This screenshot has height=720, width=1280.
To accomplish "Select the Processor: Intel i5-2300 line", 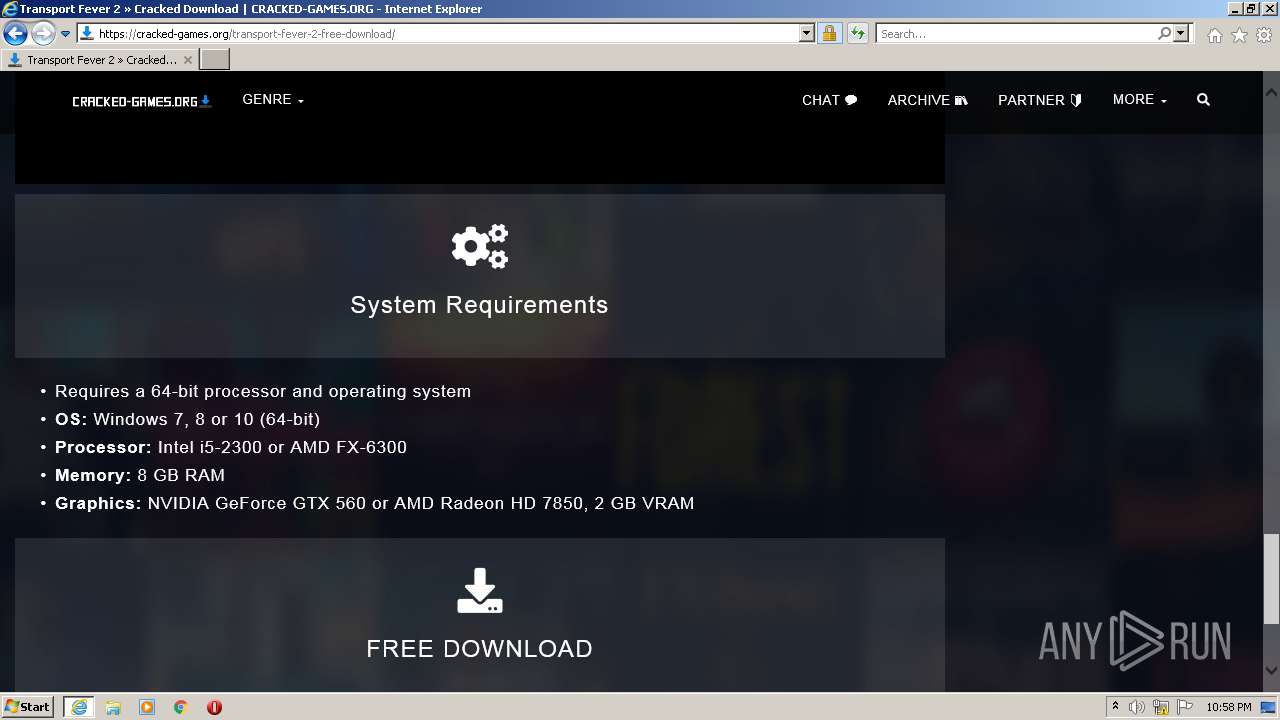I will pos(231,447).
